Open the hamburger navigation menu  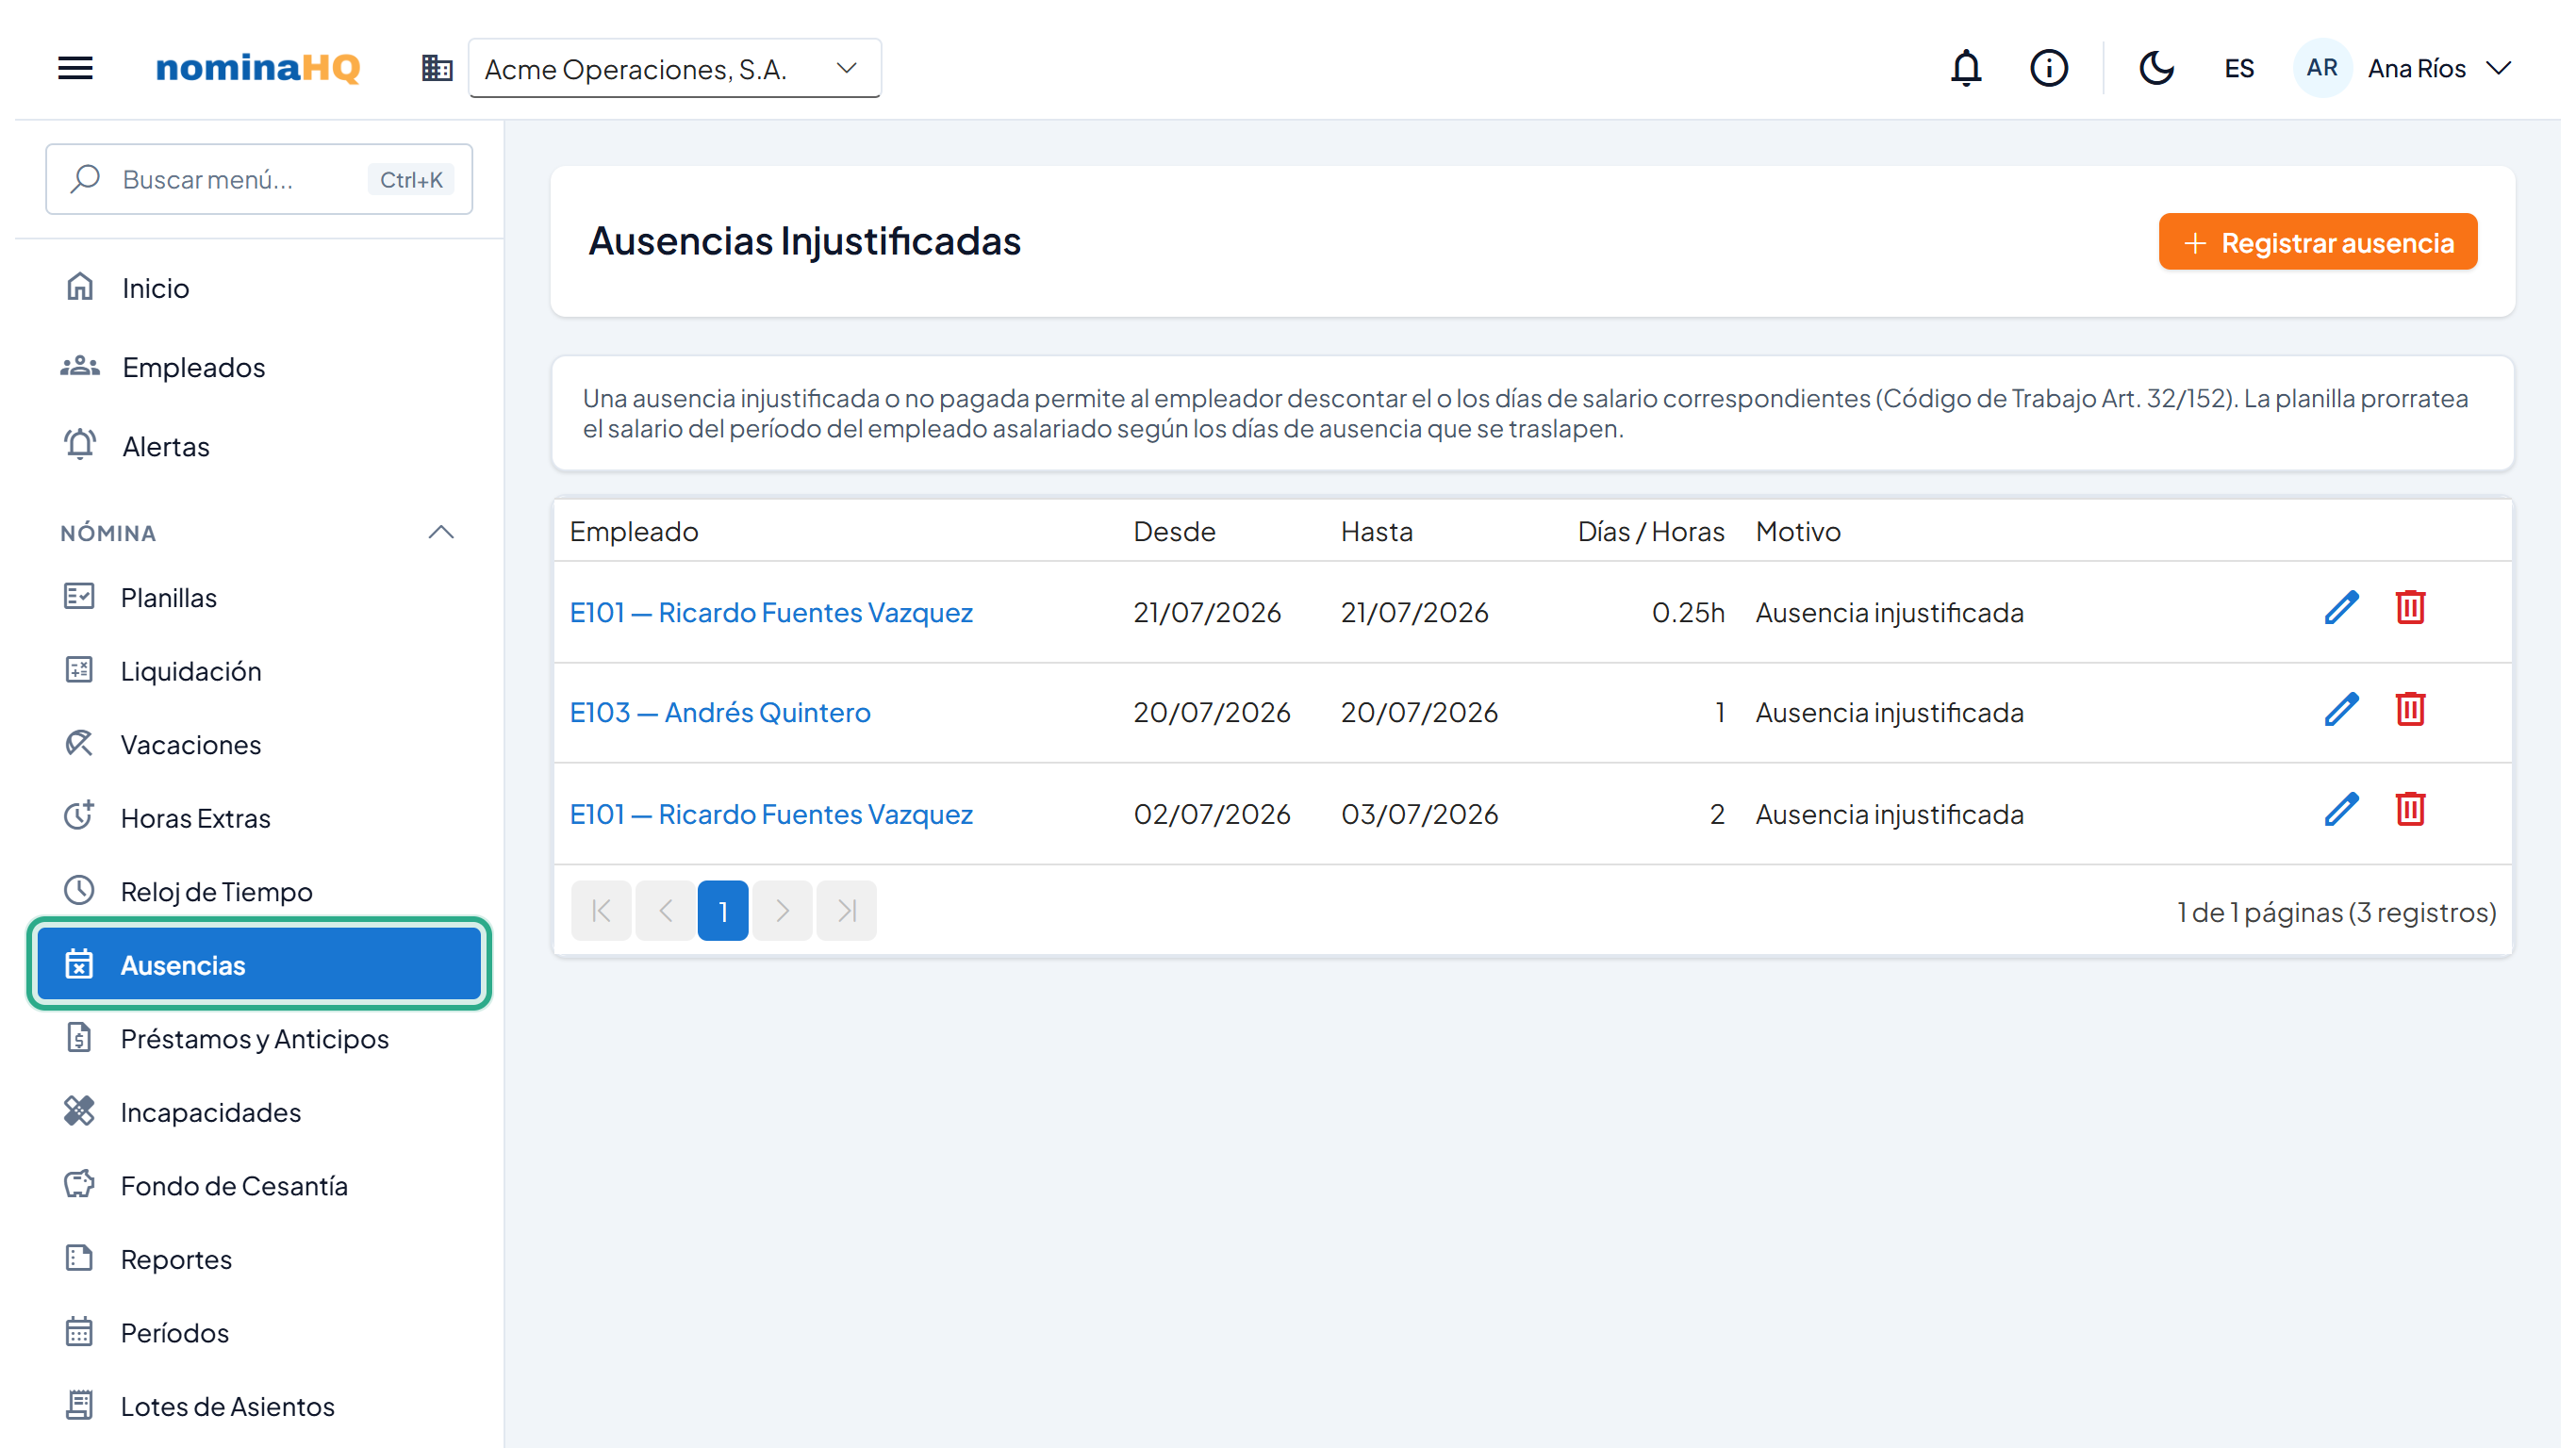pos(75,68)
